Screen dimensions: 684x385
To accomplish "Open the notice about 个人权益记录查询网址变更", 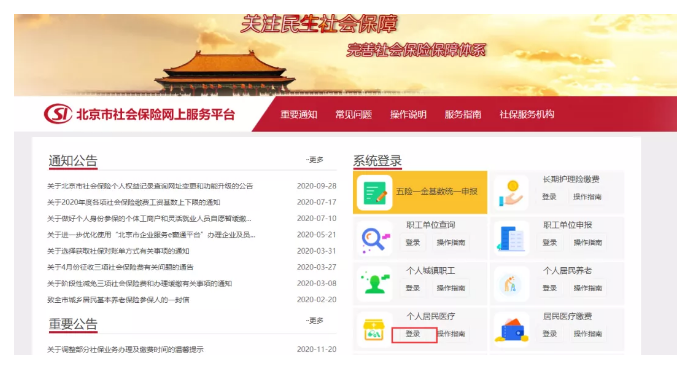I will [150, 186].
